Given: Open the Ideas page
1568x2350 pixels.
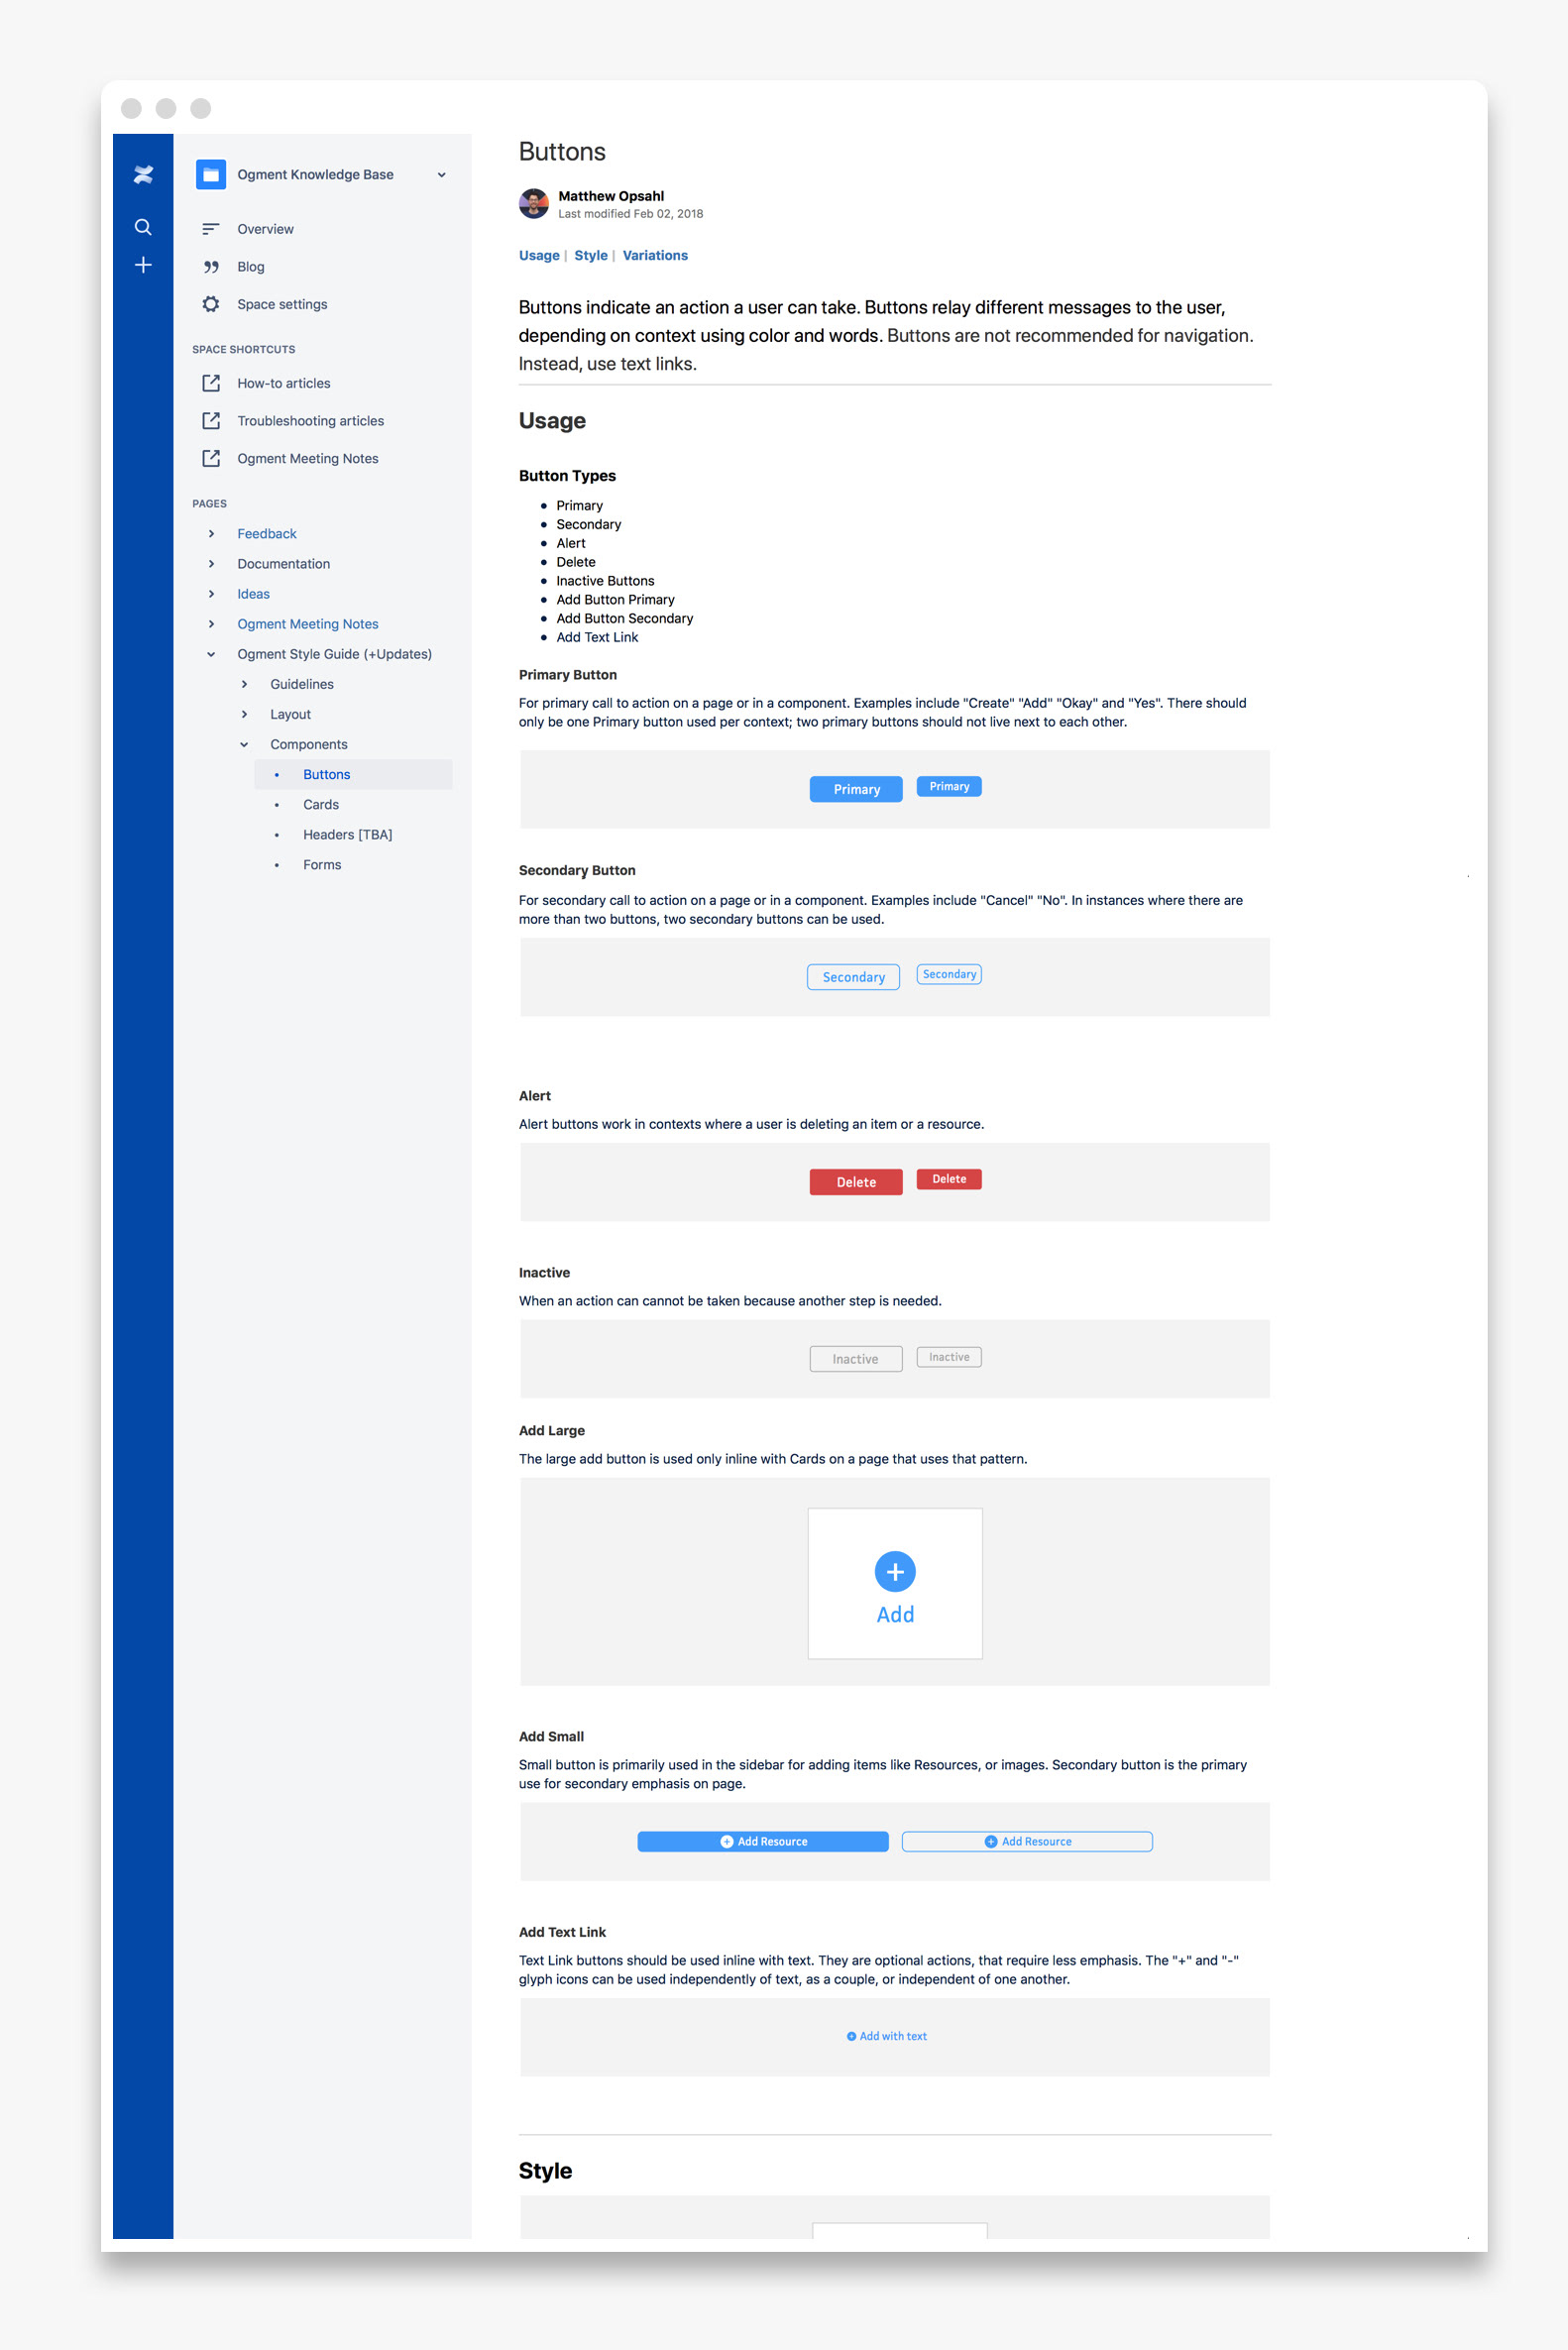Looking at the screenshot, I should pos(254,594).
